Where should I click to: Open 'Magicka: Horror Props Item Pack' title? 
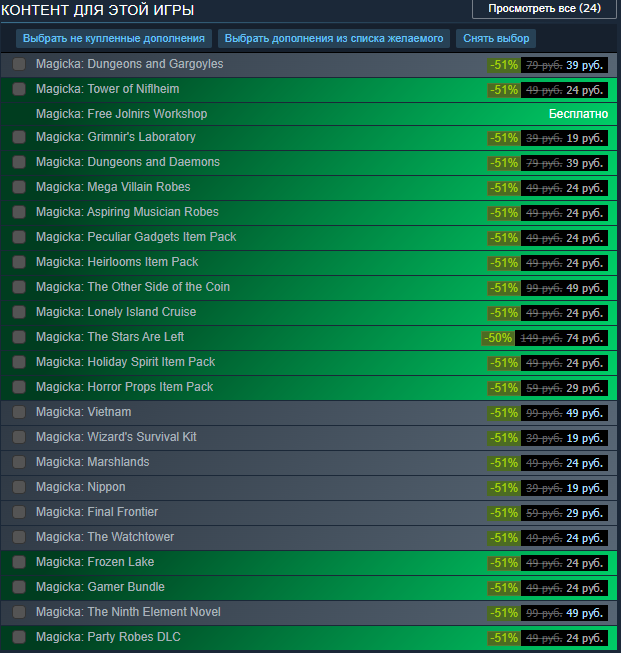pyautogui.click(x=125, y=387)
